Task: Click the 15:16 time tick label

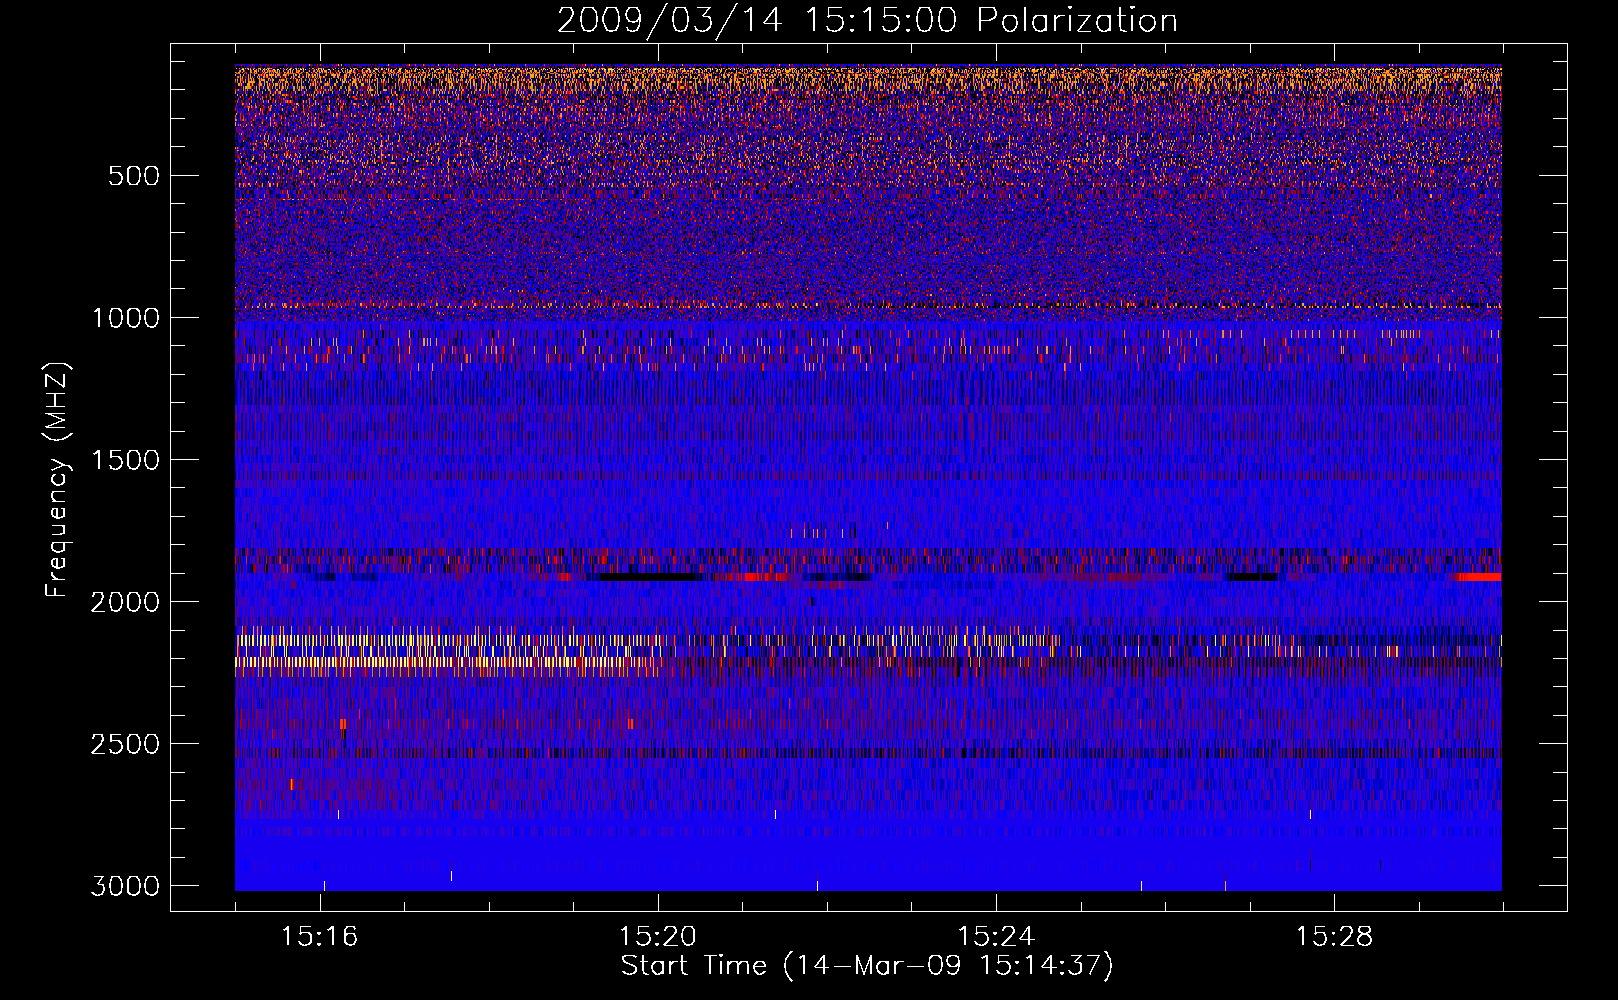Action: [x=320, y=937]
